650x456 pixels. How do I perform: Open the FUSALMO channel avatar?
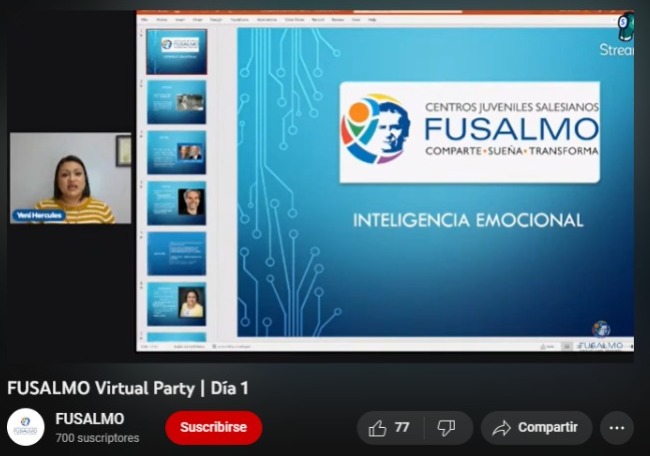tap(26, 428)
